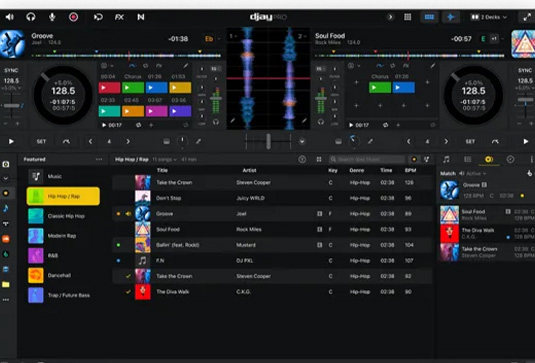The image size is (535, 363).
Task: Trigger the red cue pad at 00:04
Action: [109, 88]
